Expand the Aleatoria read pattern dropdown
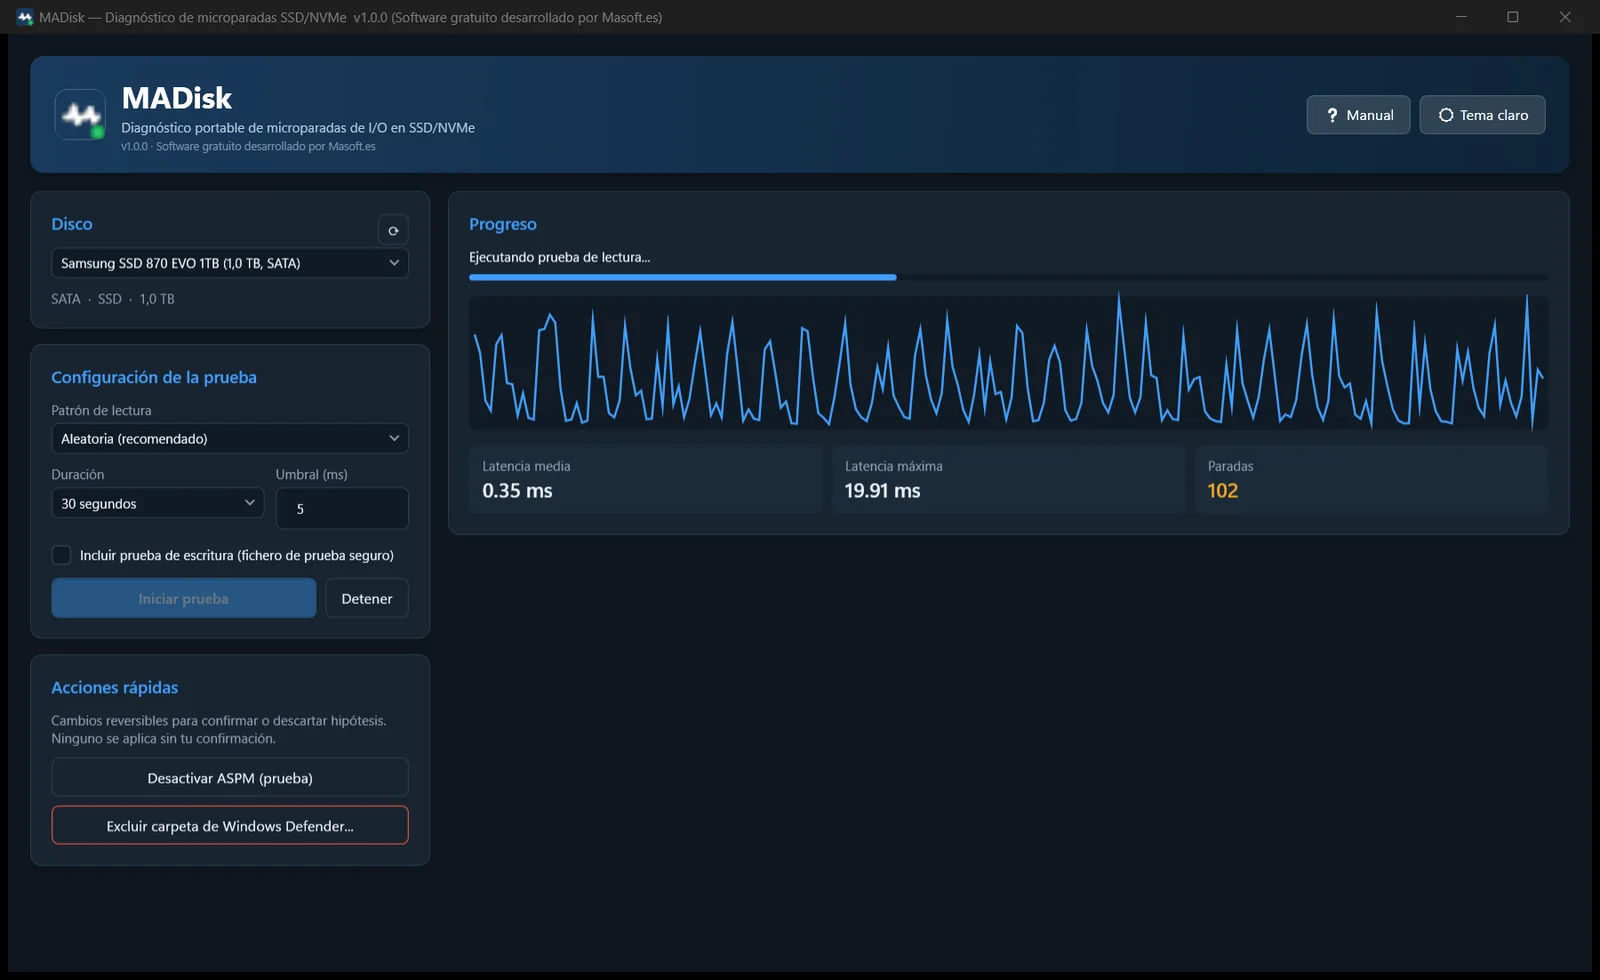Image resolution: width=1600 pixels, height=980 pixels. (x=230, y=438)
